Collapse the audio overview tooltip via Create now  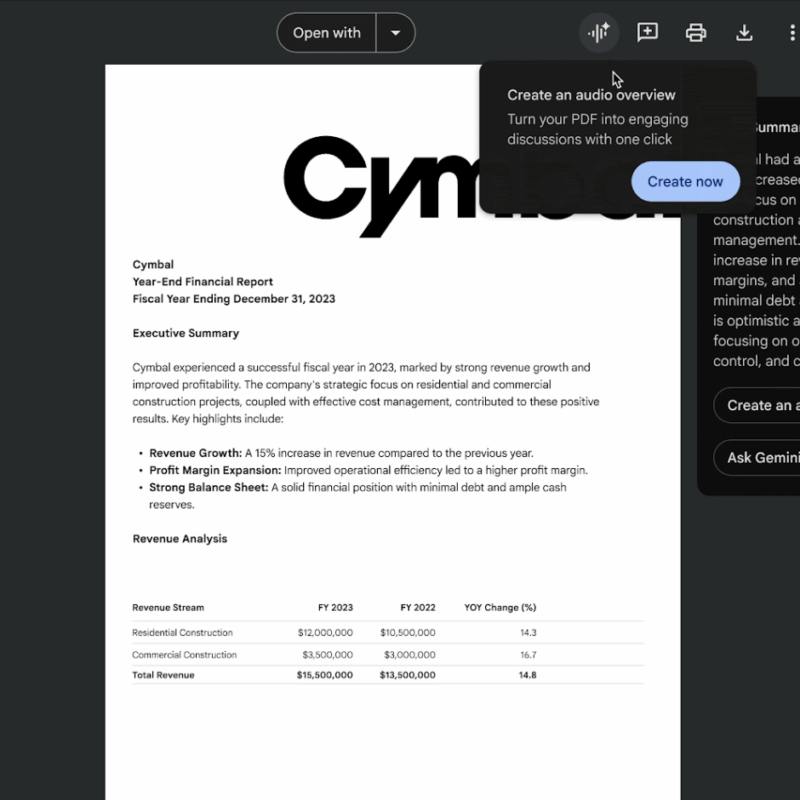pos(685,181)
